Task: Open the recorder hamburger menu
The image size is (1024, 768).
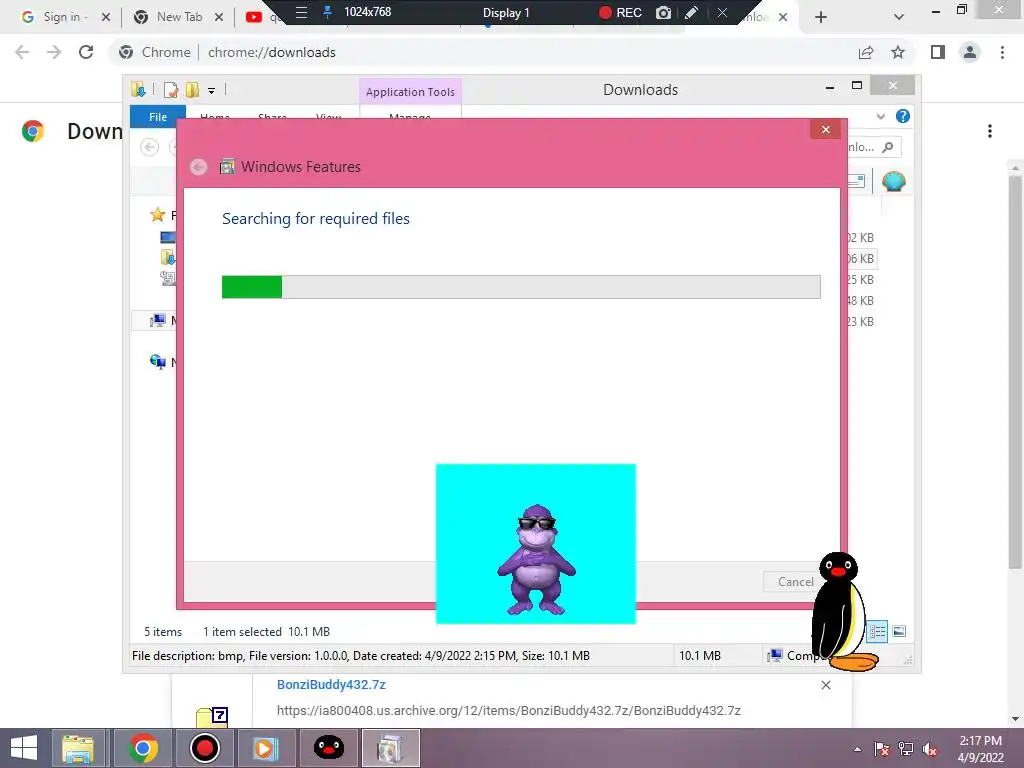Action: (x=301, y=12)
